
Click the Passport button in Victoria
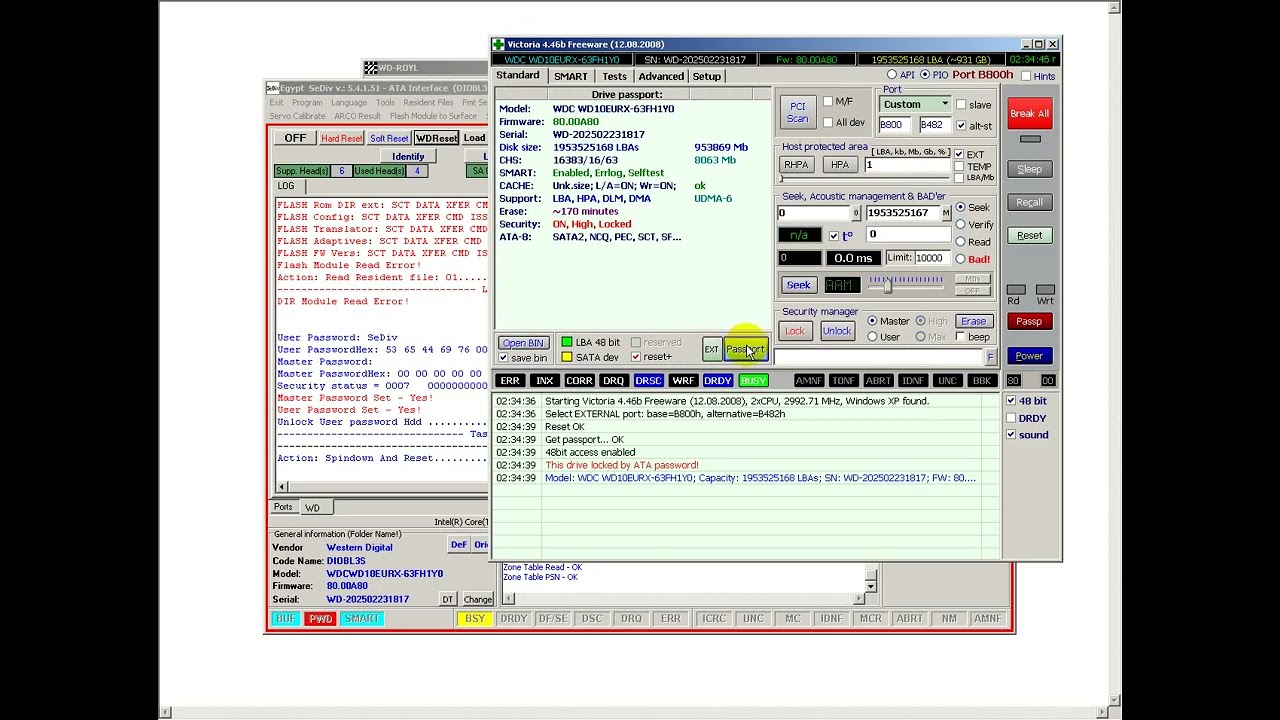pyautogui.click(x=745, y=349)
